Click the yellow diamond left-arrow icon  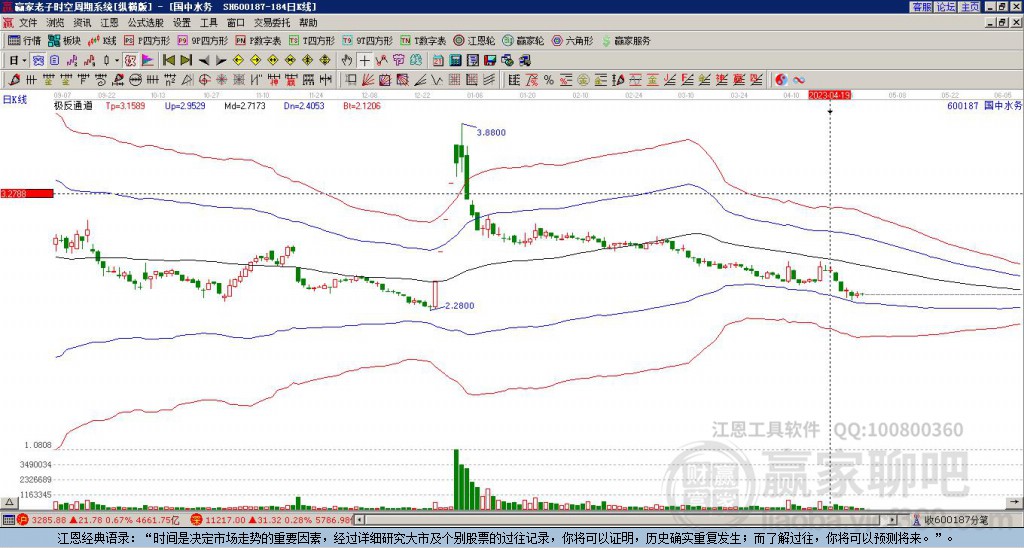[238, 61]
